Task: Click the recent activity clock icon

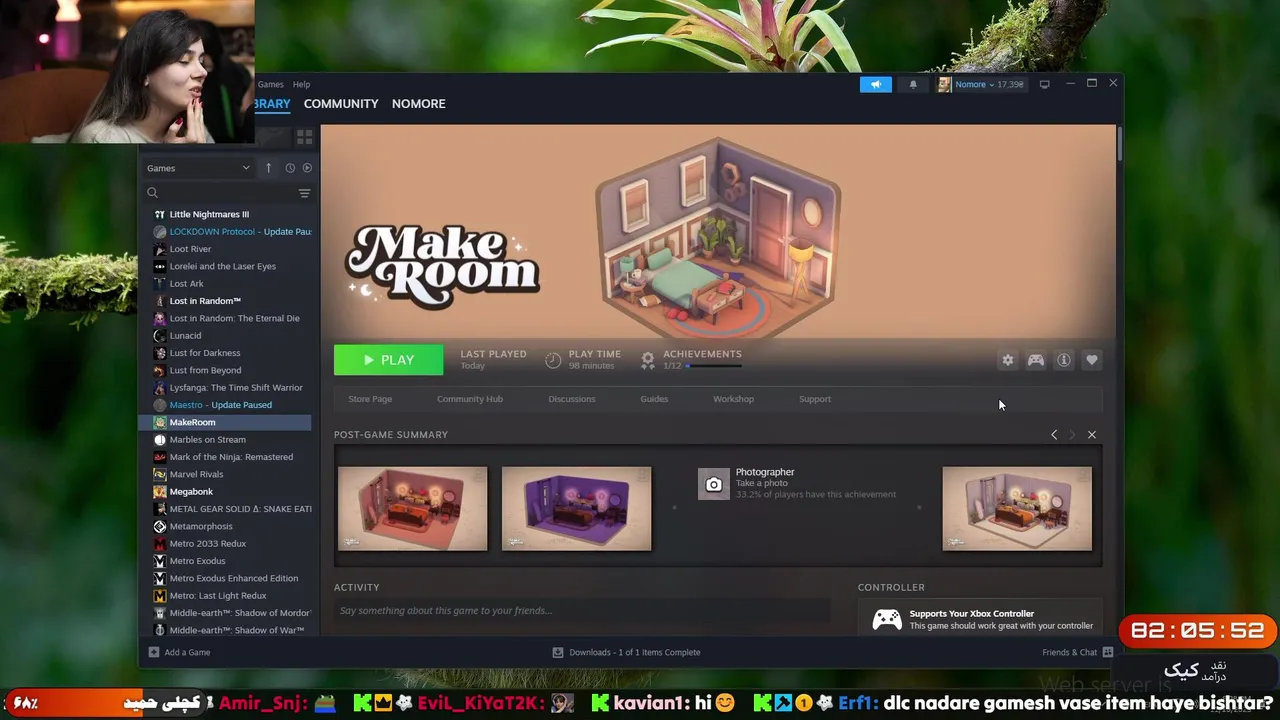Action: click(290, 168)
